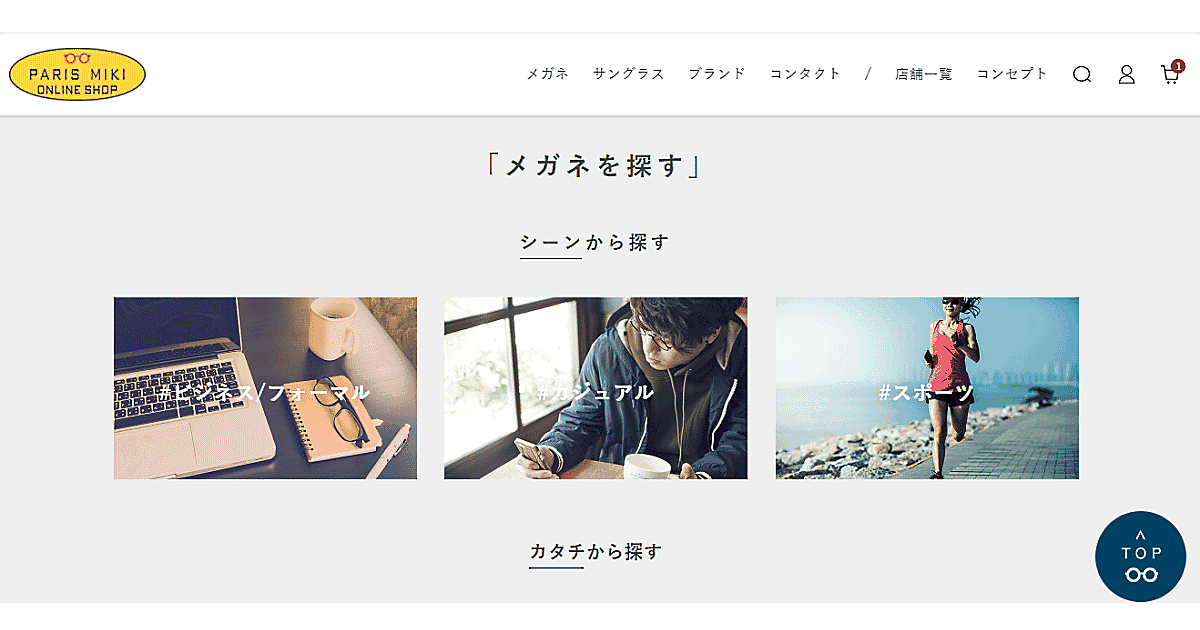This screenshot has width=1200, height=630.
Task: Click the TOP back-to-top button
Action: pyautogui.click(x=1141, y=557)
